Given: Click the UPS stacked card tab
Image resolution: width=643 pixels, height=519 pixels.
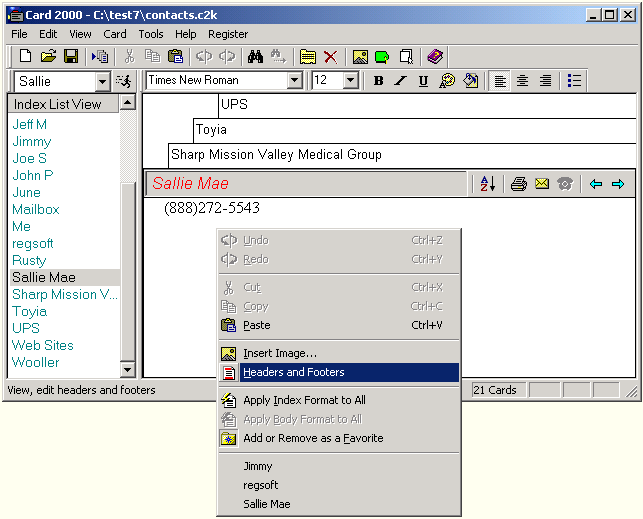Looking at the screenshot, I should point(427,105).
